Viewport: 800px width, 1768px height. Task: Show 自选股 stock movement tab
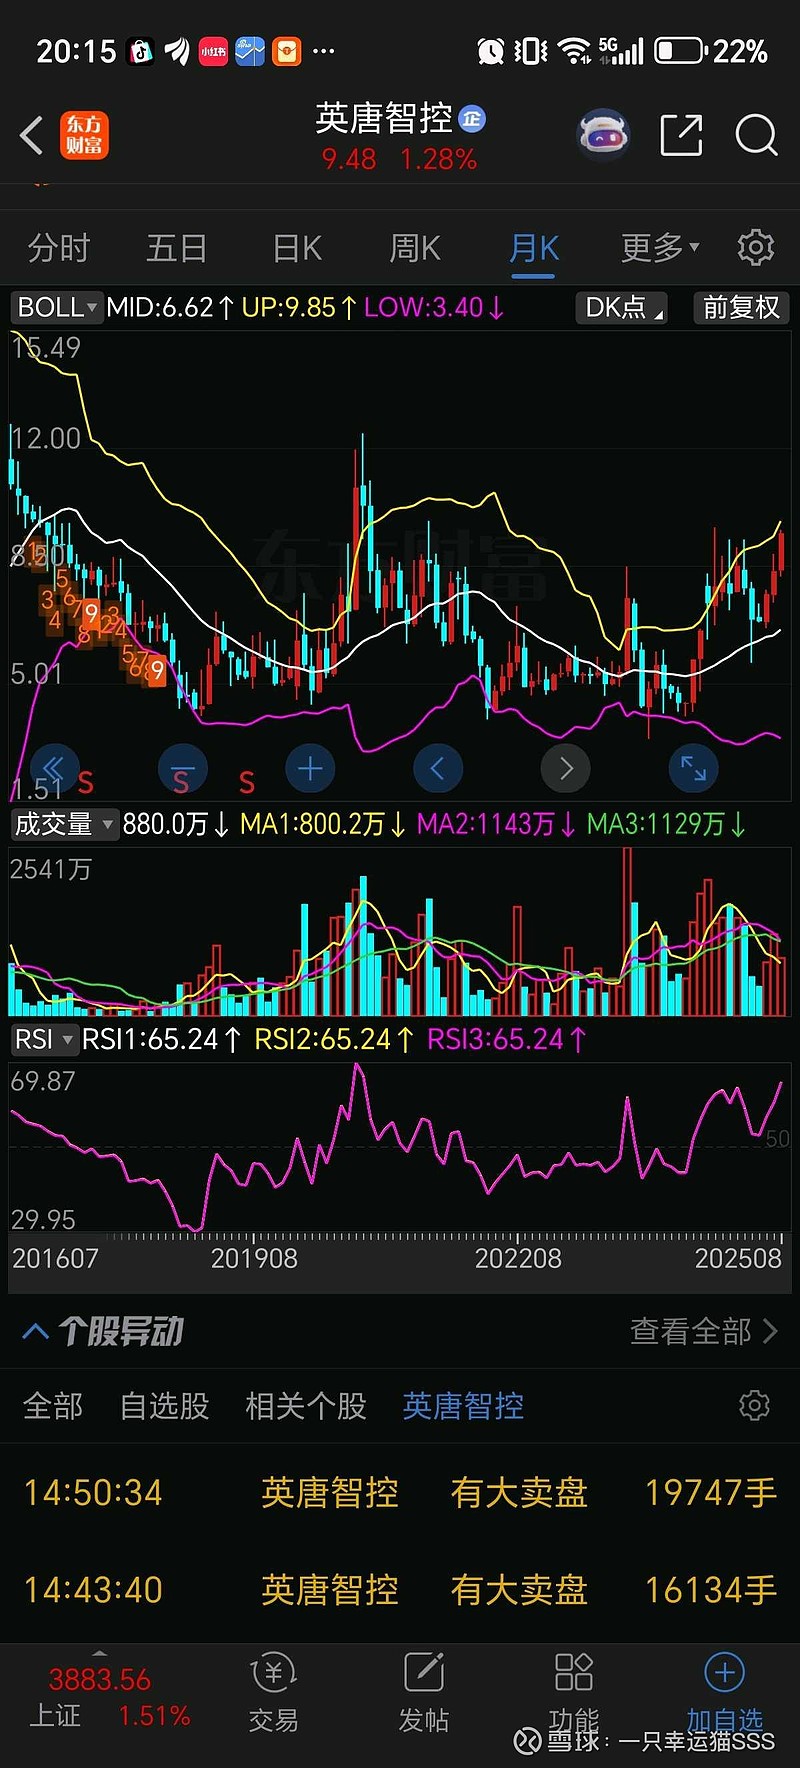click(165, 1406)
